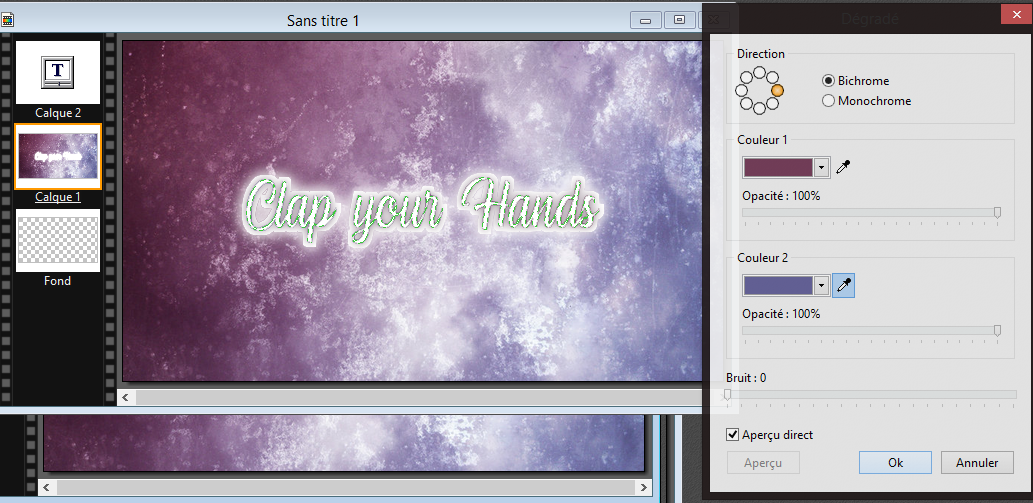Image resolution: width=1033 pixels, height=503 pixels.
Task: Select the Fond background layer thumbnail
Action: click(x=57, y=240)
